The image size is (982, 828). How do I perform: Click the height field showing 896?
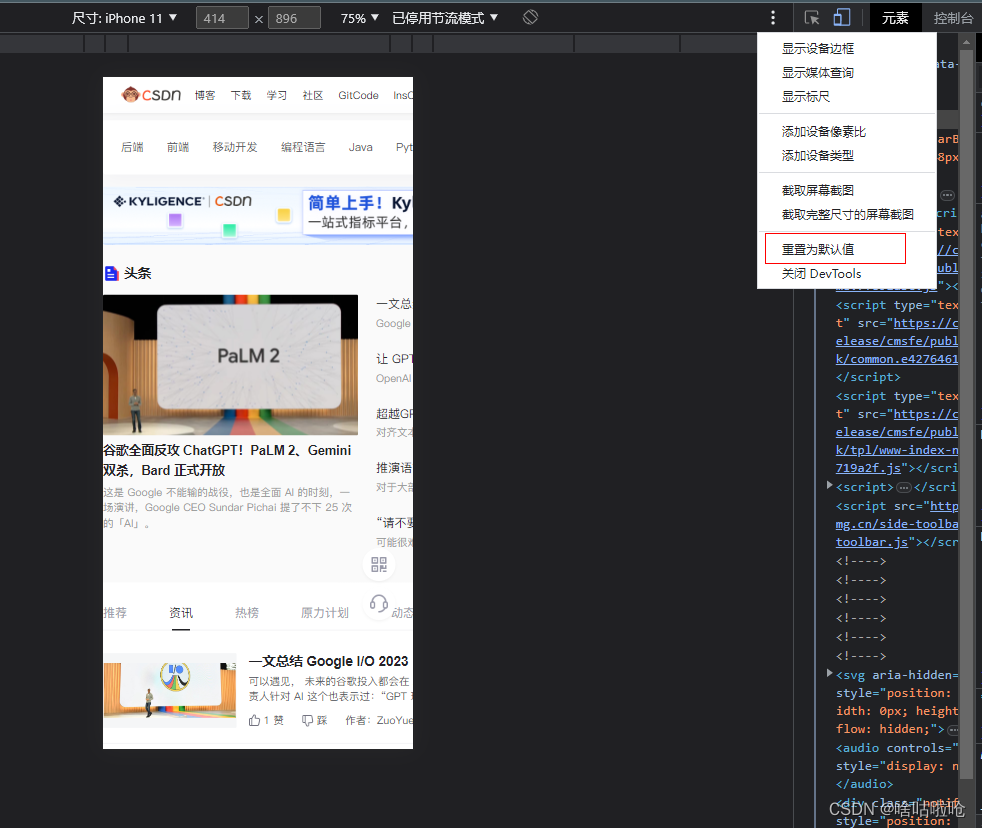click(x=294, y=18)
